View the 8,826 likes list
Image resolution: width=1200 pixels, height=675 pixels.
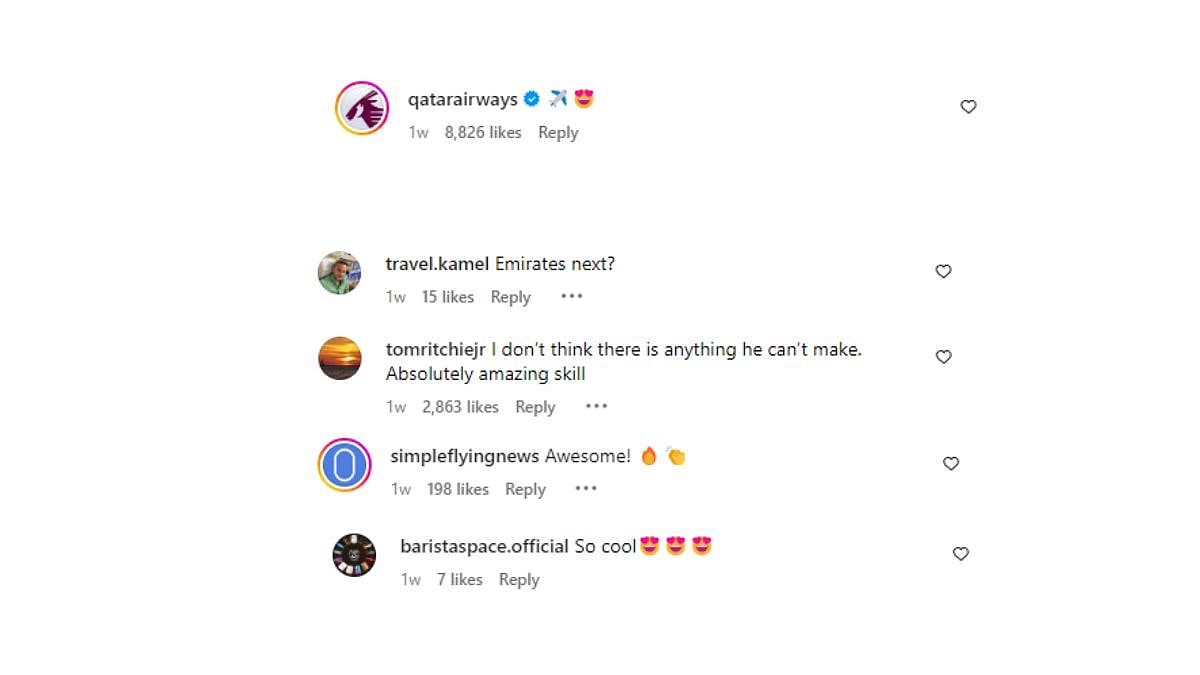tap(483, 133)
